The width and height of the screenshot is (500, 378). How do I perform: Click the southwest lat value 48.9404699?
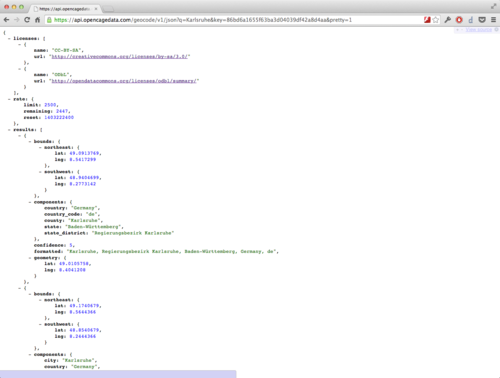(84, 178)
